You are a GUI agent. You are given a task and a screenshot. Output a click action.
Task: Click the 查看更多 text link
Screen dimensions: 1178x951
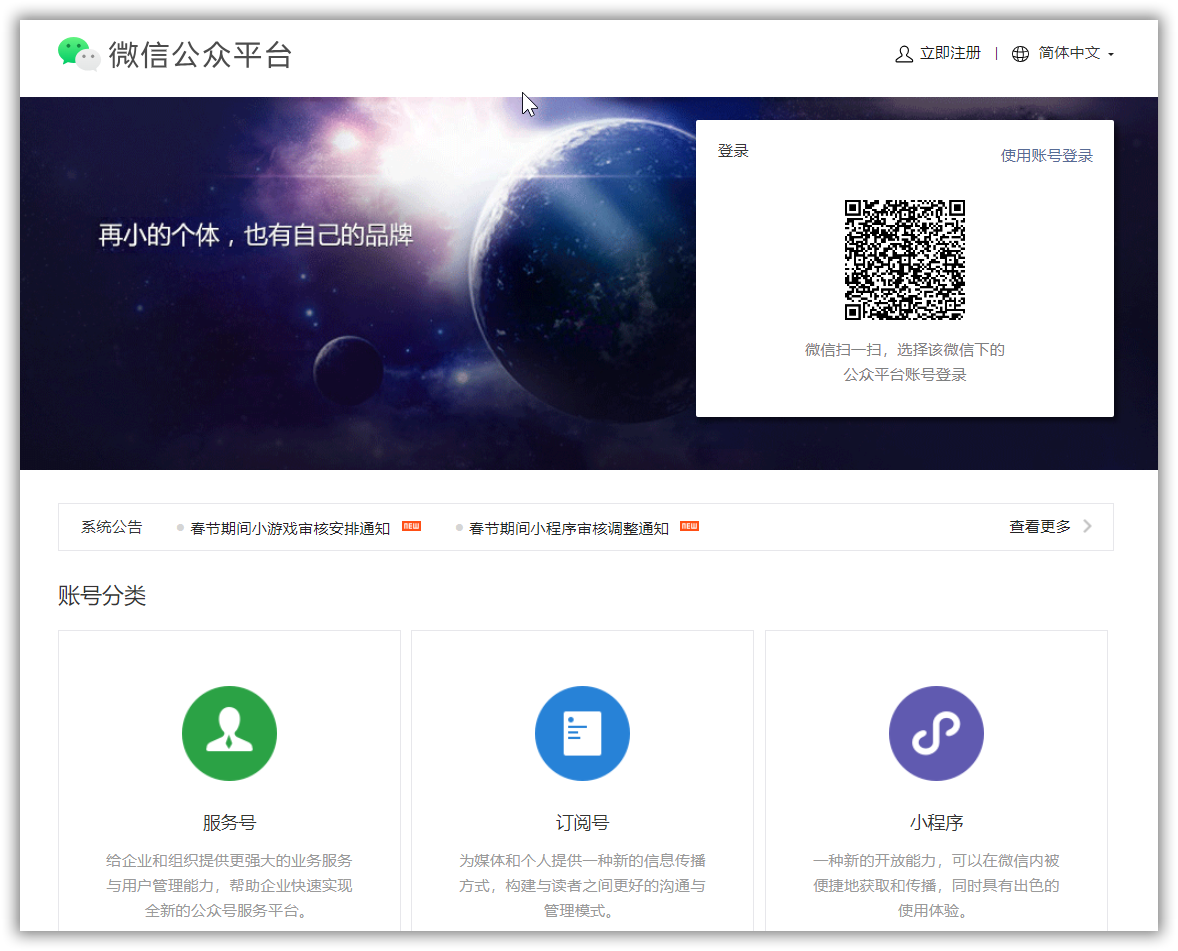point(1040,527)
